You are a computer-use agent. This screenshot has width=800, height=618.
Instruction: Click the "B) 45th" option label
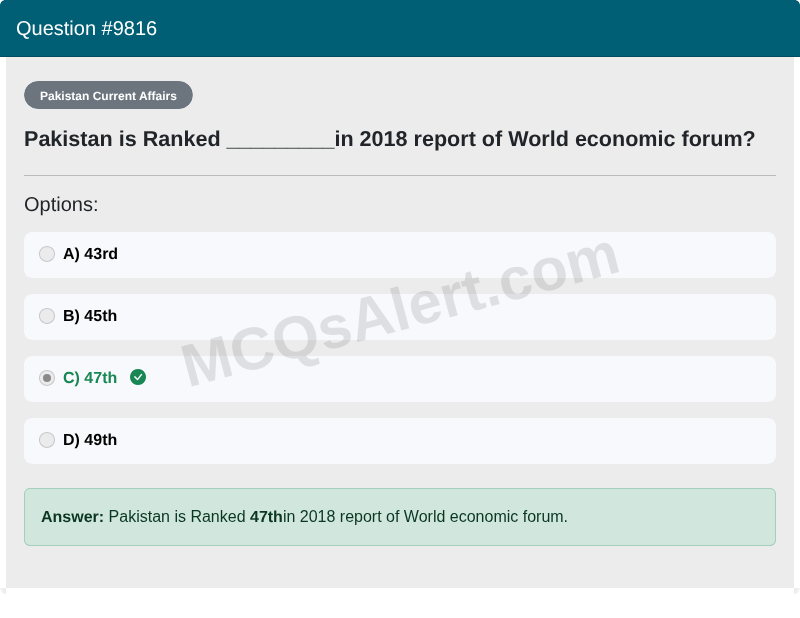point(90,316)
